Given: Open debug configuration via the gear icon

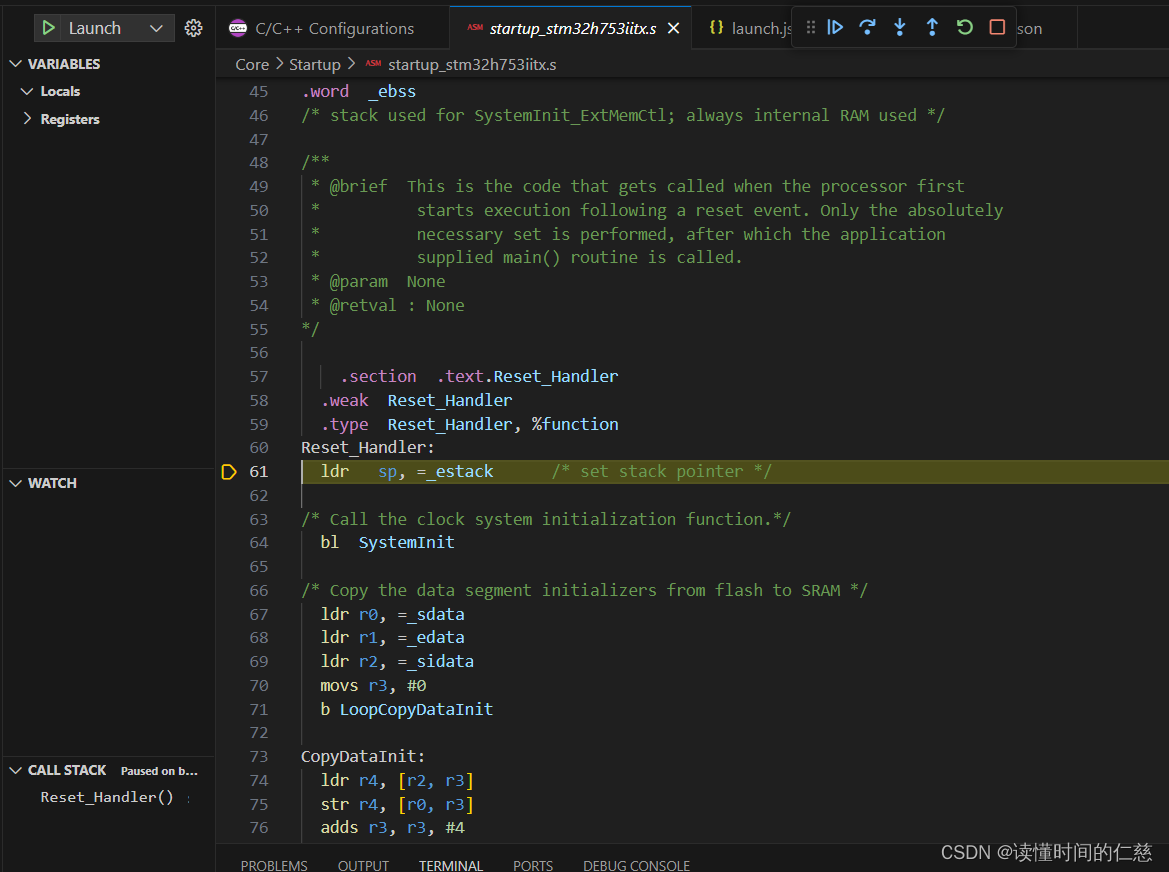Looking at the screenshot, I should pyautogui.click(x=193, y=27).
